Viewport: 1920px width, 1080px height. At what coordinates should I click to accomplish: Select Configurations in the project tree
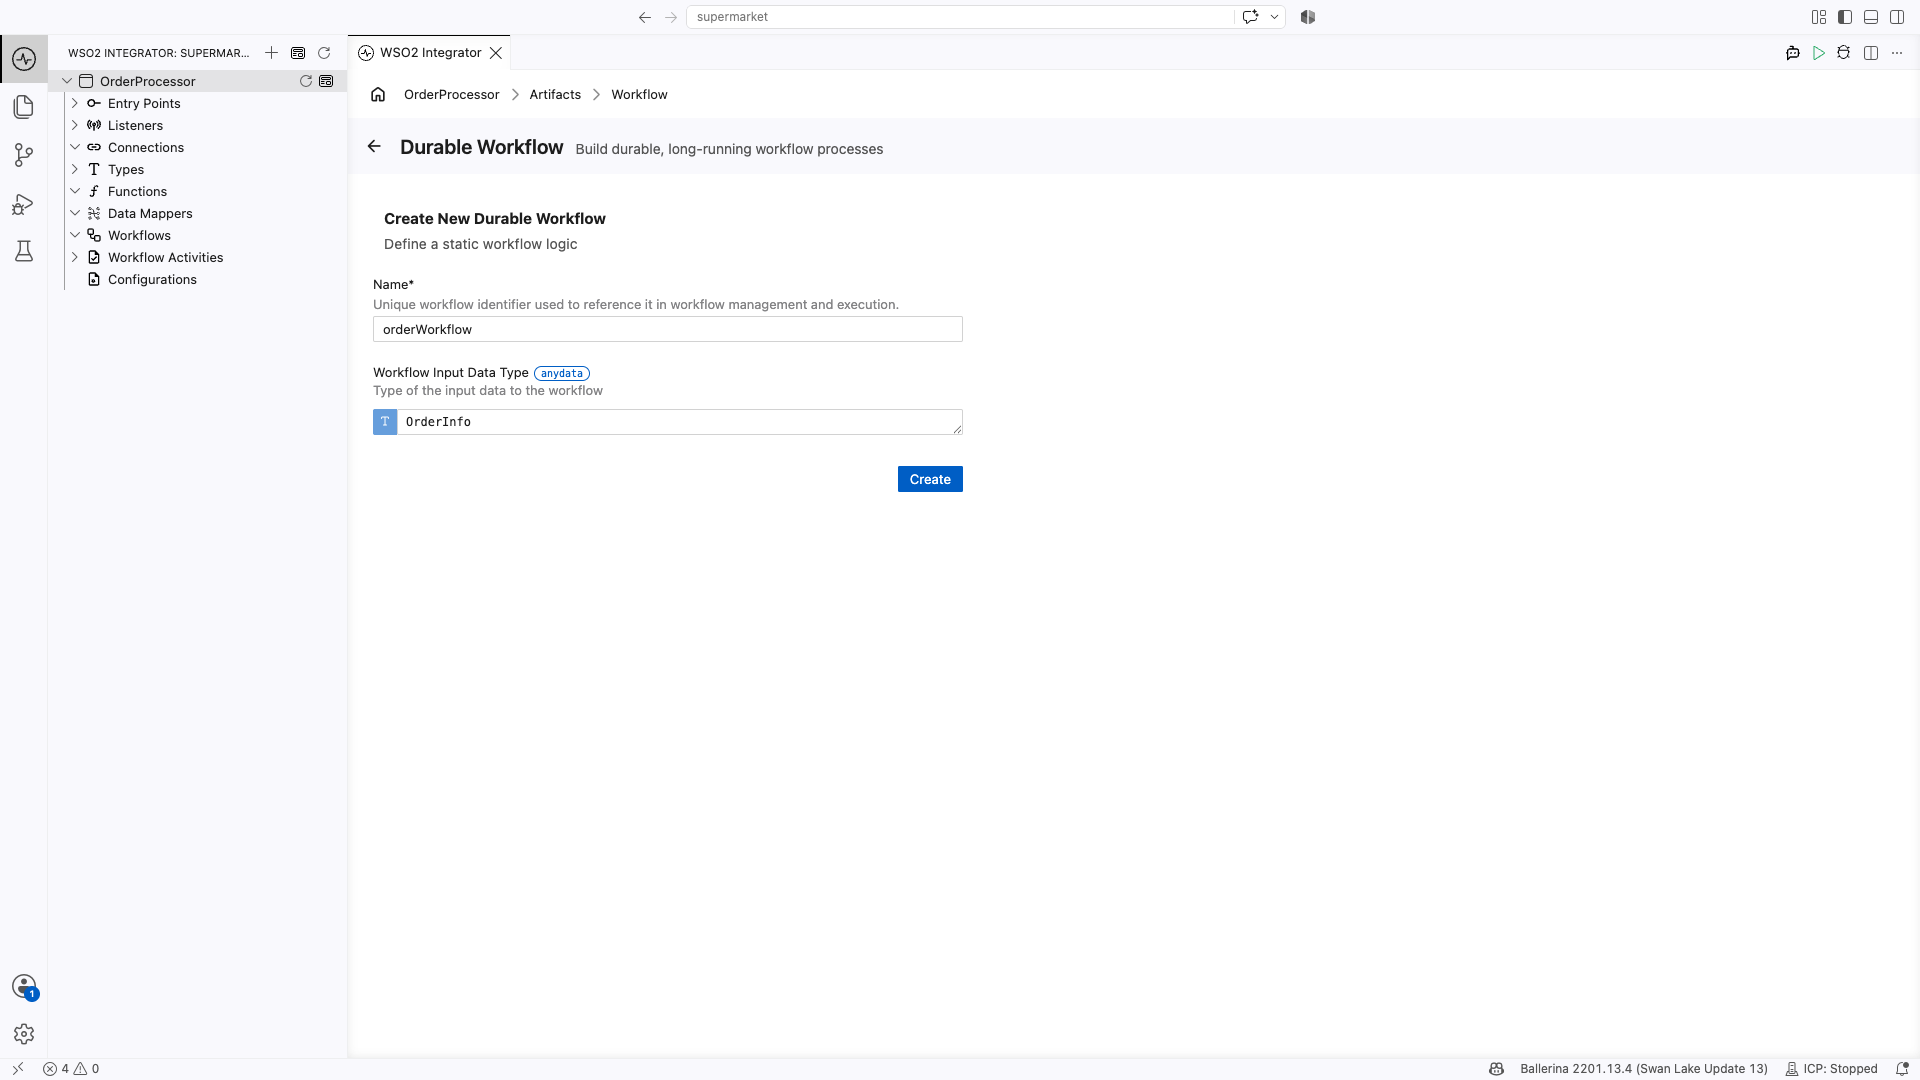pos(152,279)
